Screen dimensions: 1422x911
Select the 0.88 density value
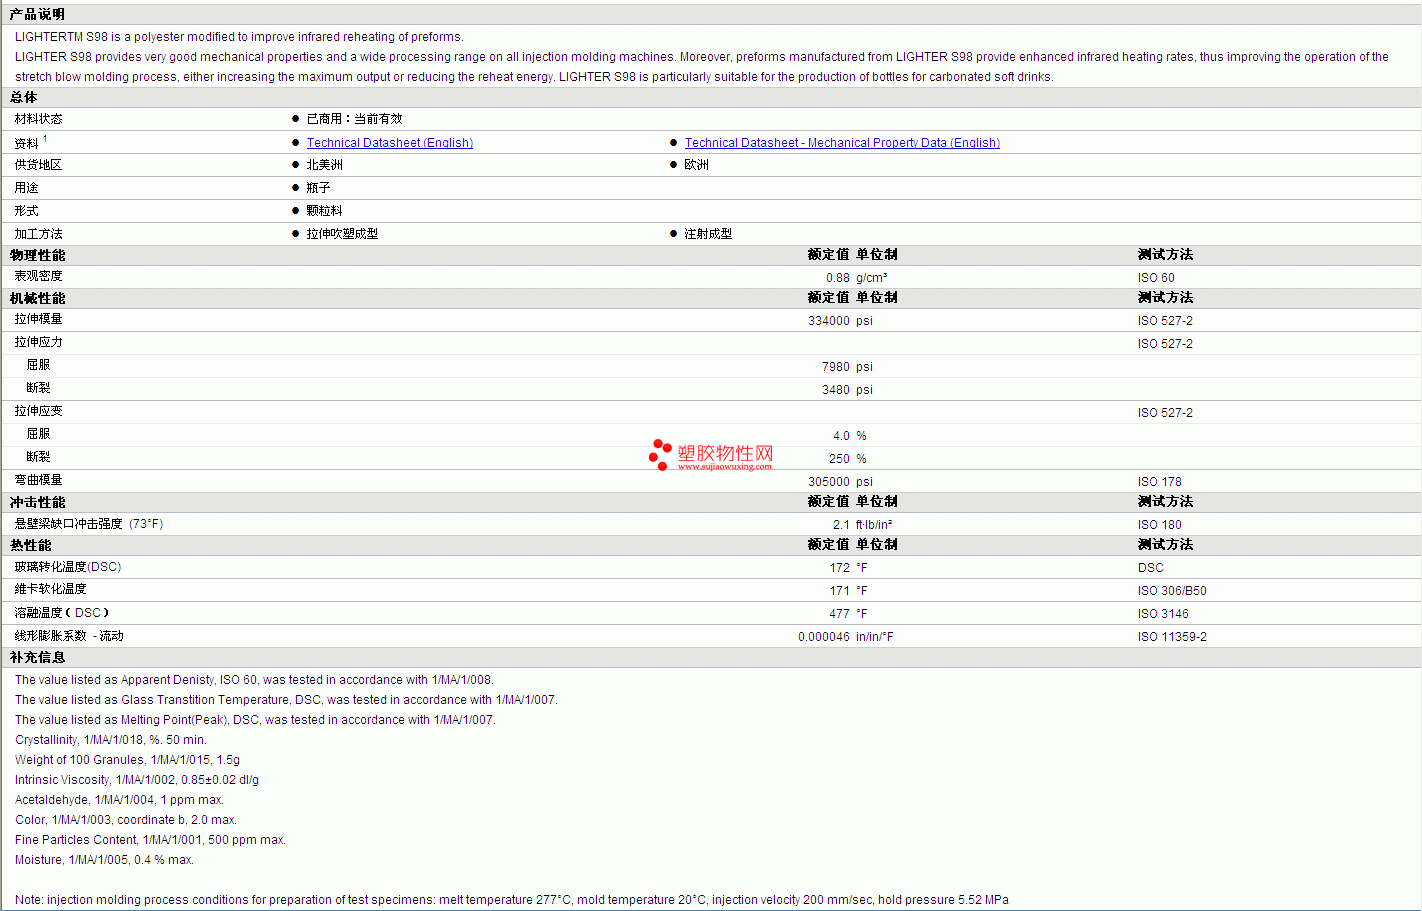click(x=838, y=278)
